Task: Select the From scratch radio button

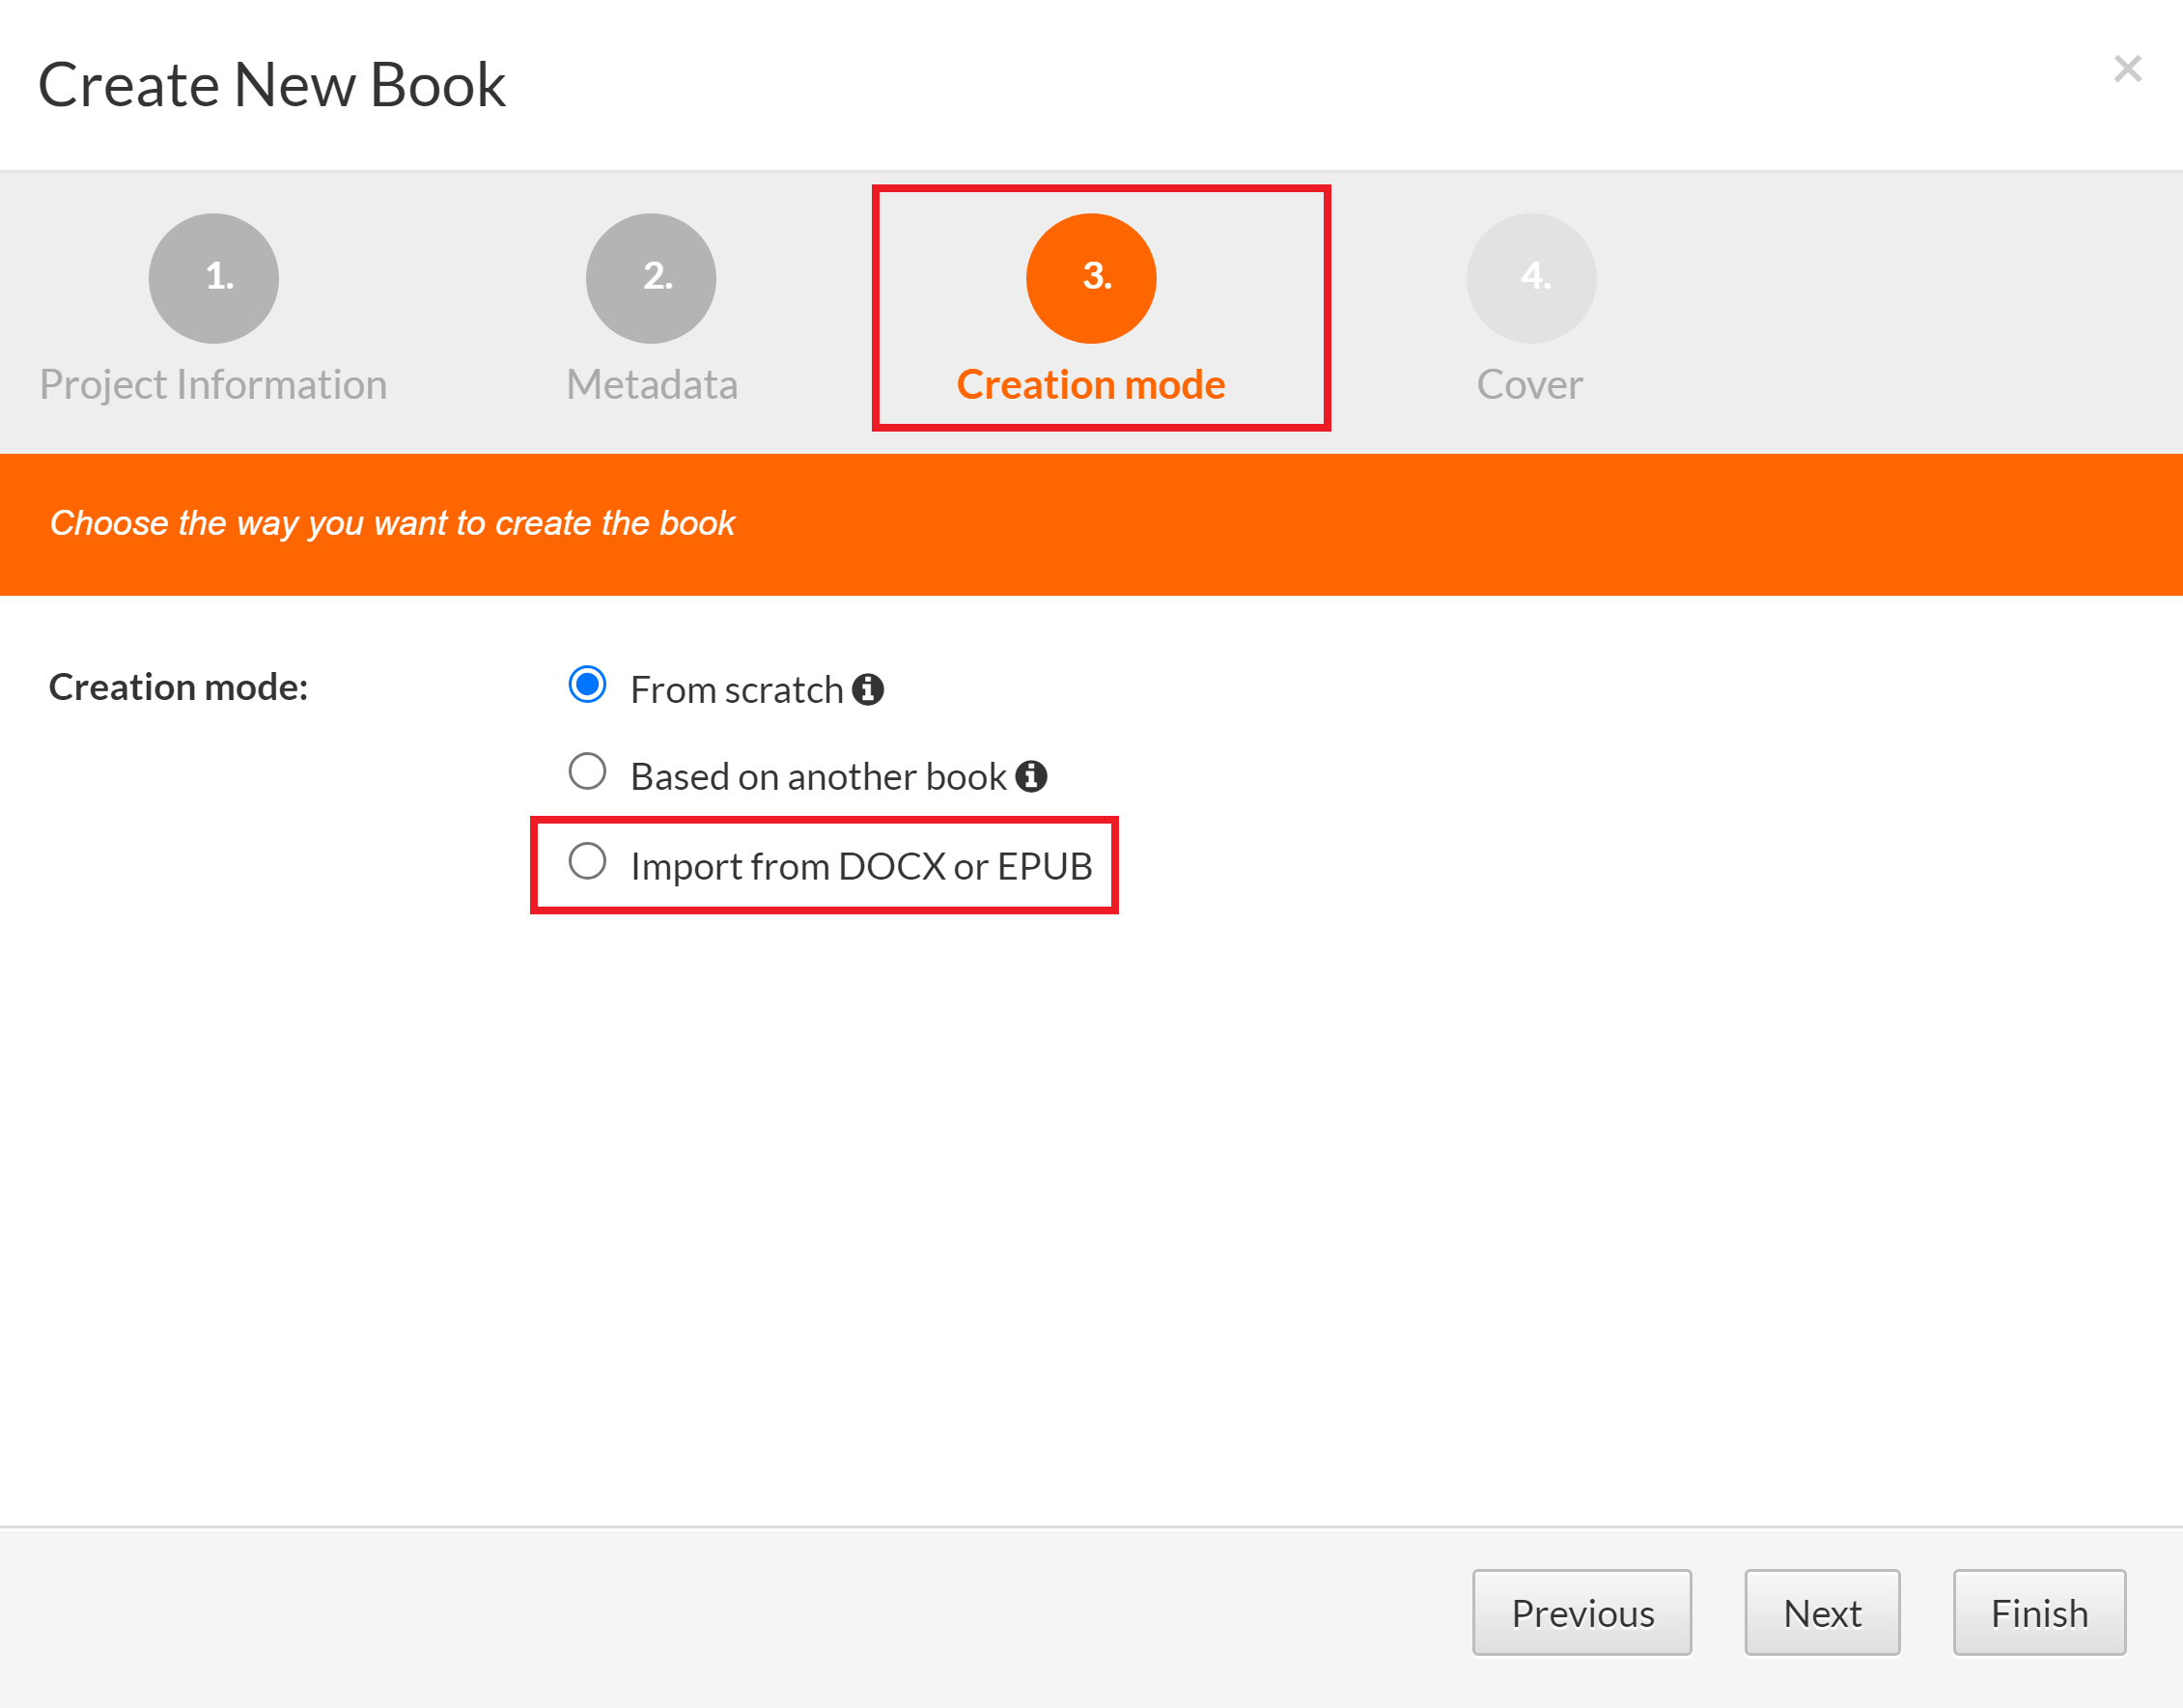Action: click(x=587, y=685)
